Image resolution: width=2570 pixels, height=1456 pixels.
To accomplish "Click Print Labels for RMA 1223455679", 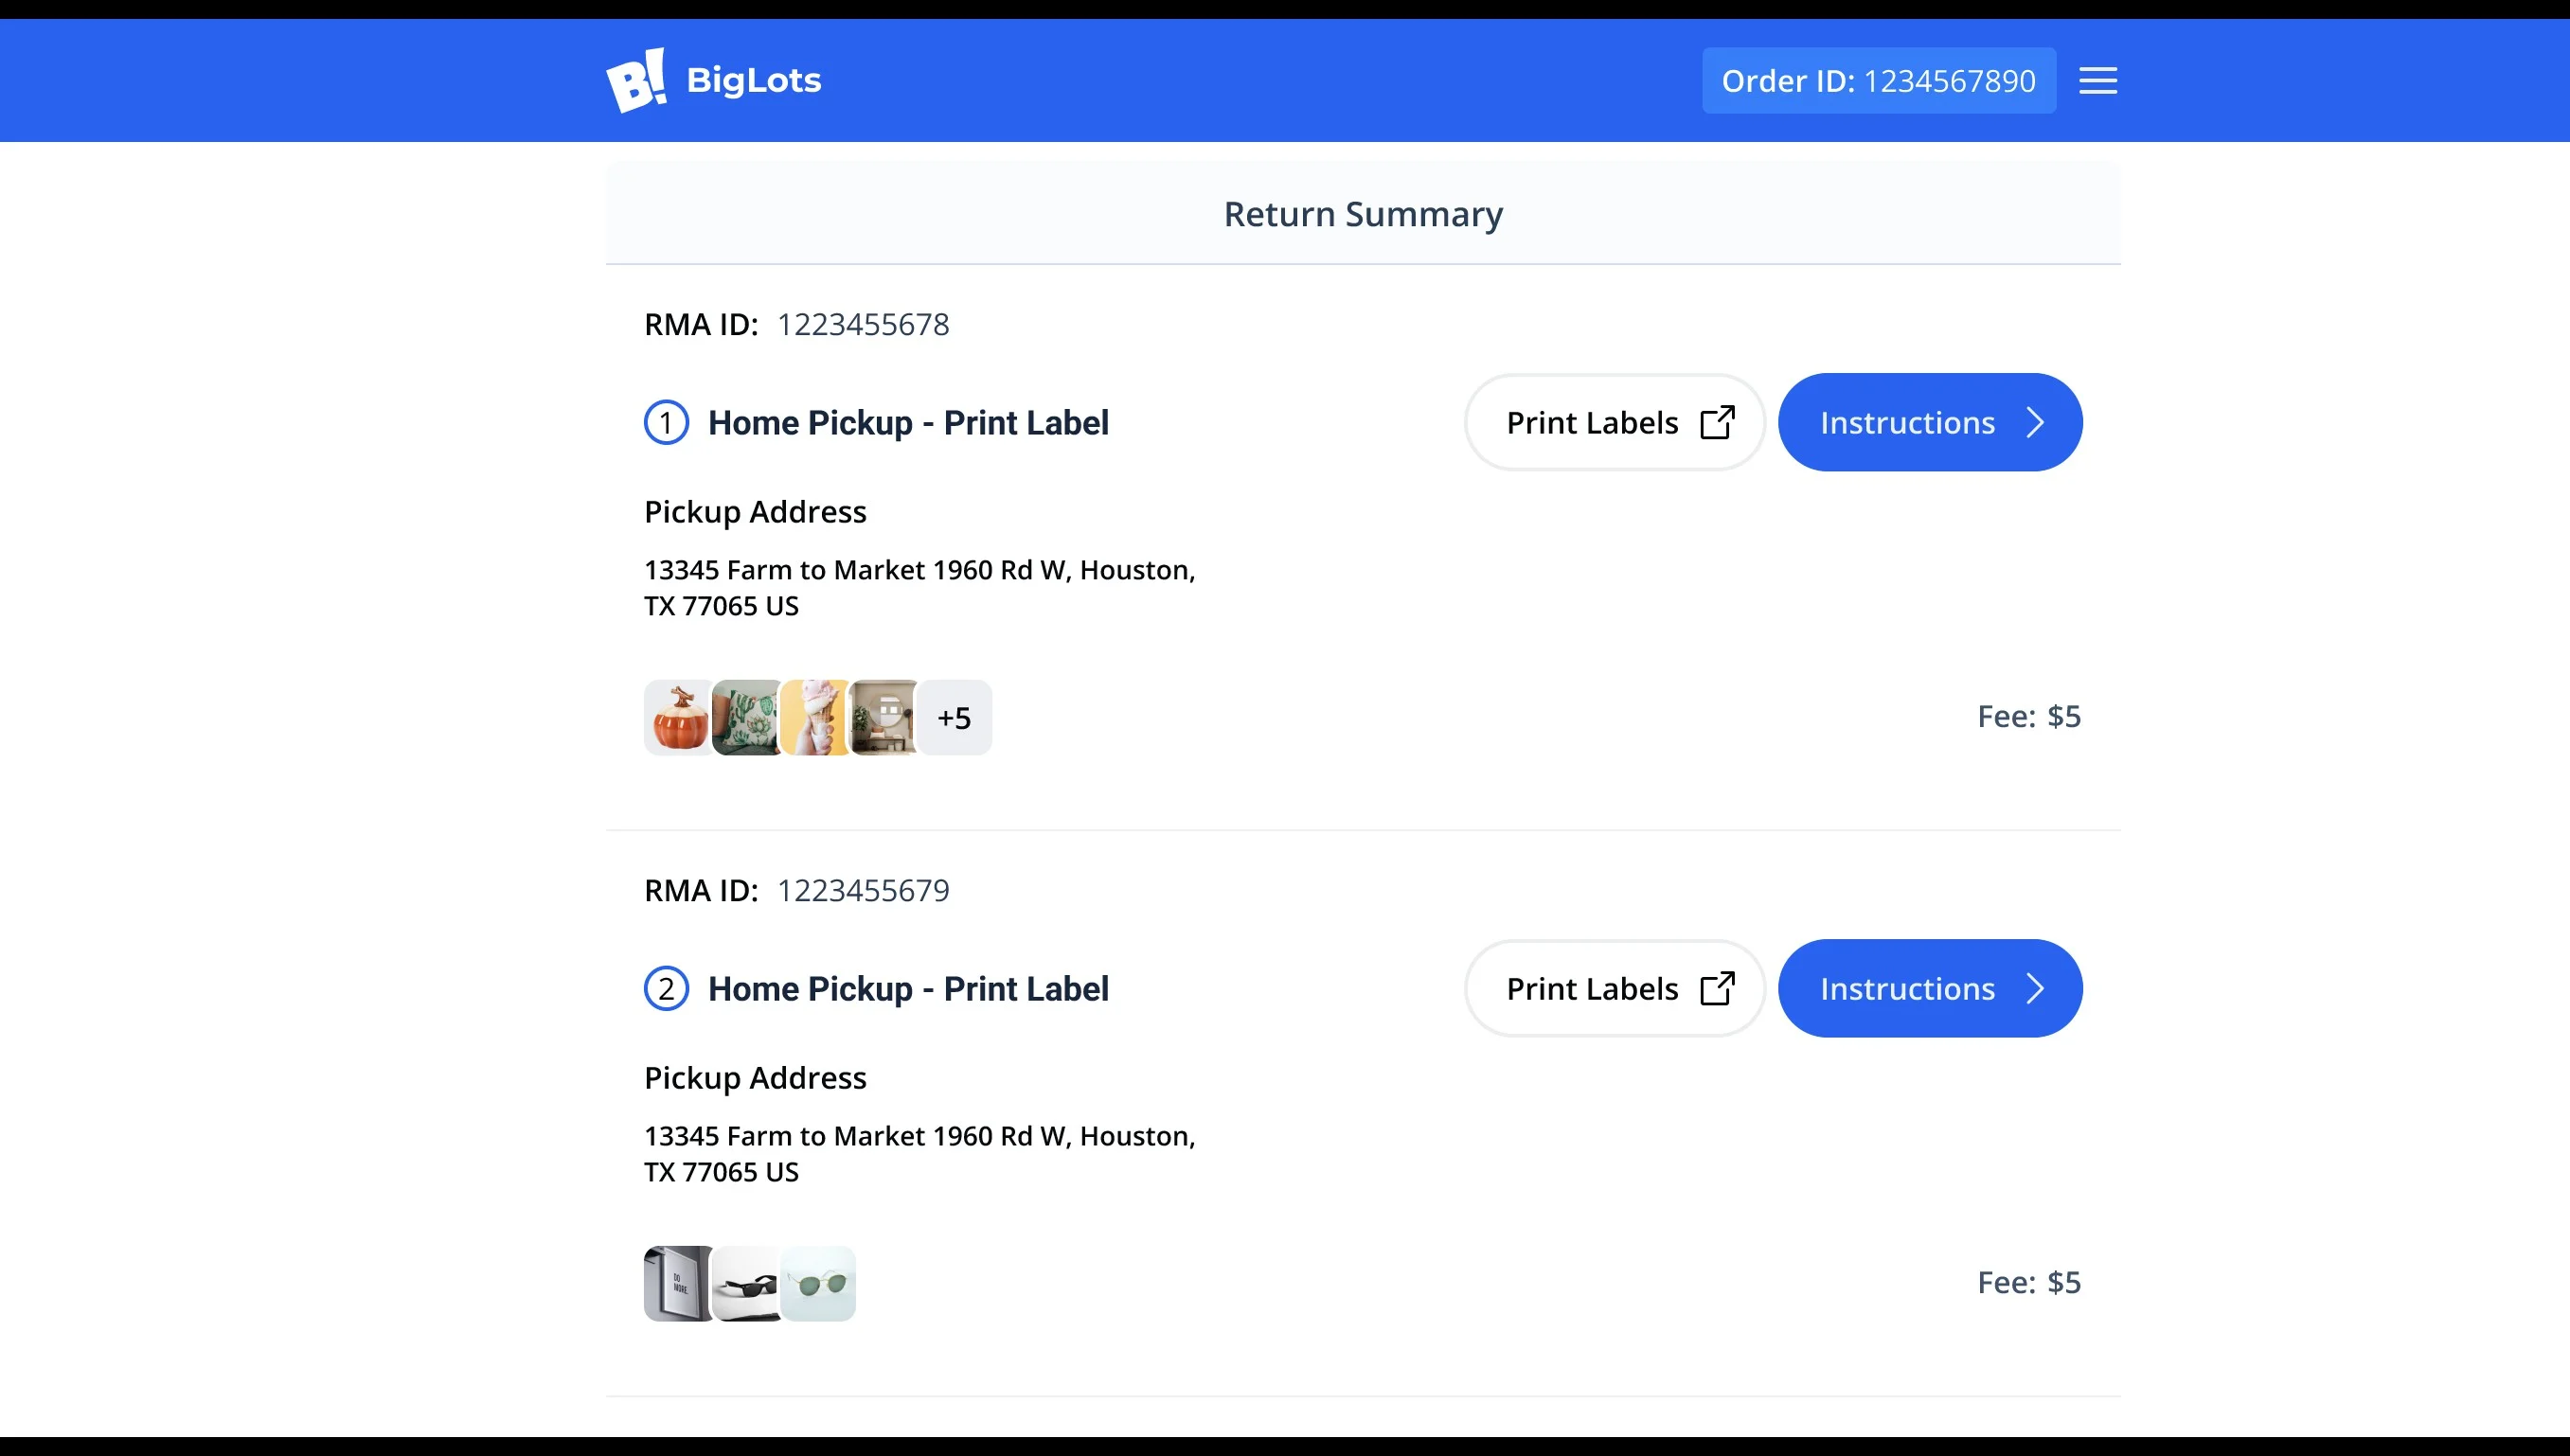I will click(1614, 988).
